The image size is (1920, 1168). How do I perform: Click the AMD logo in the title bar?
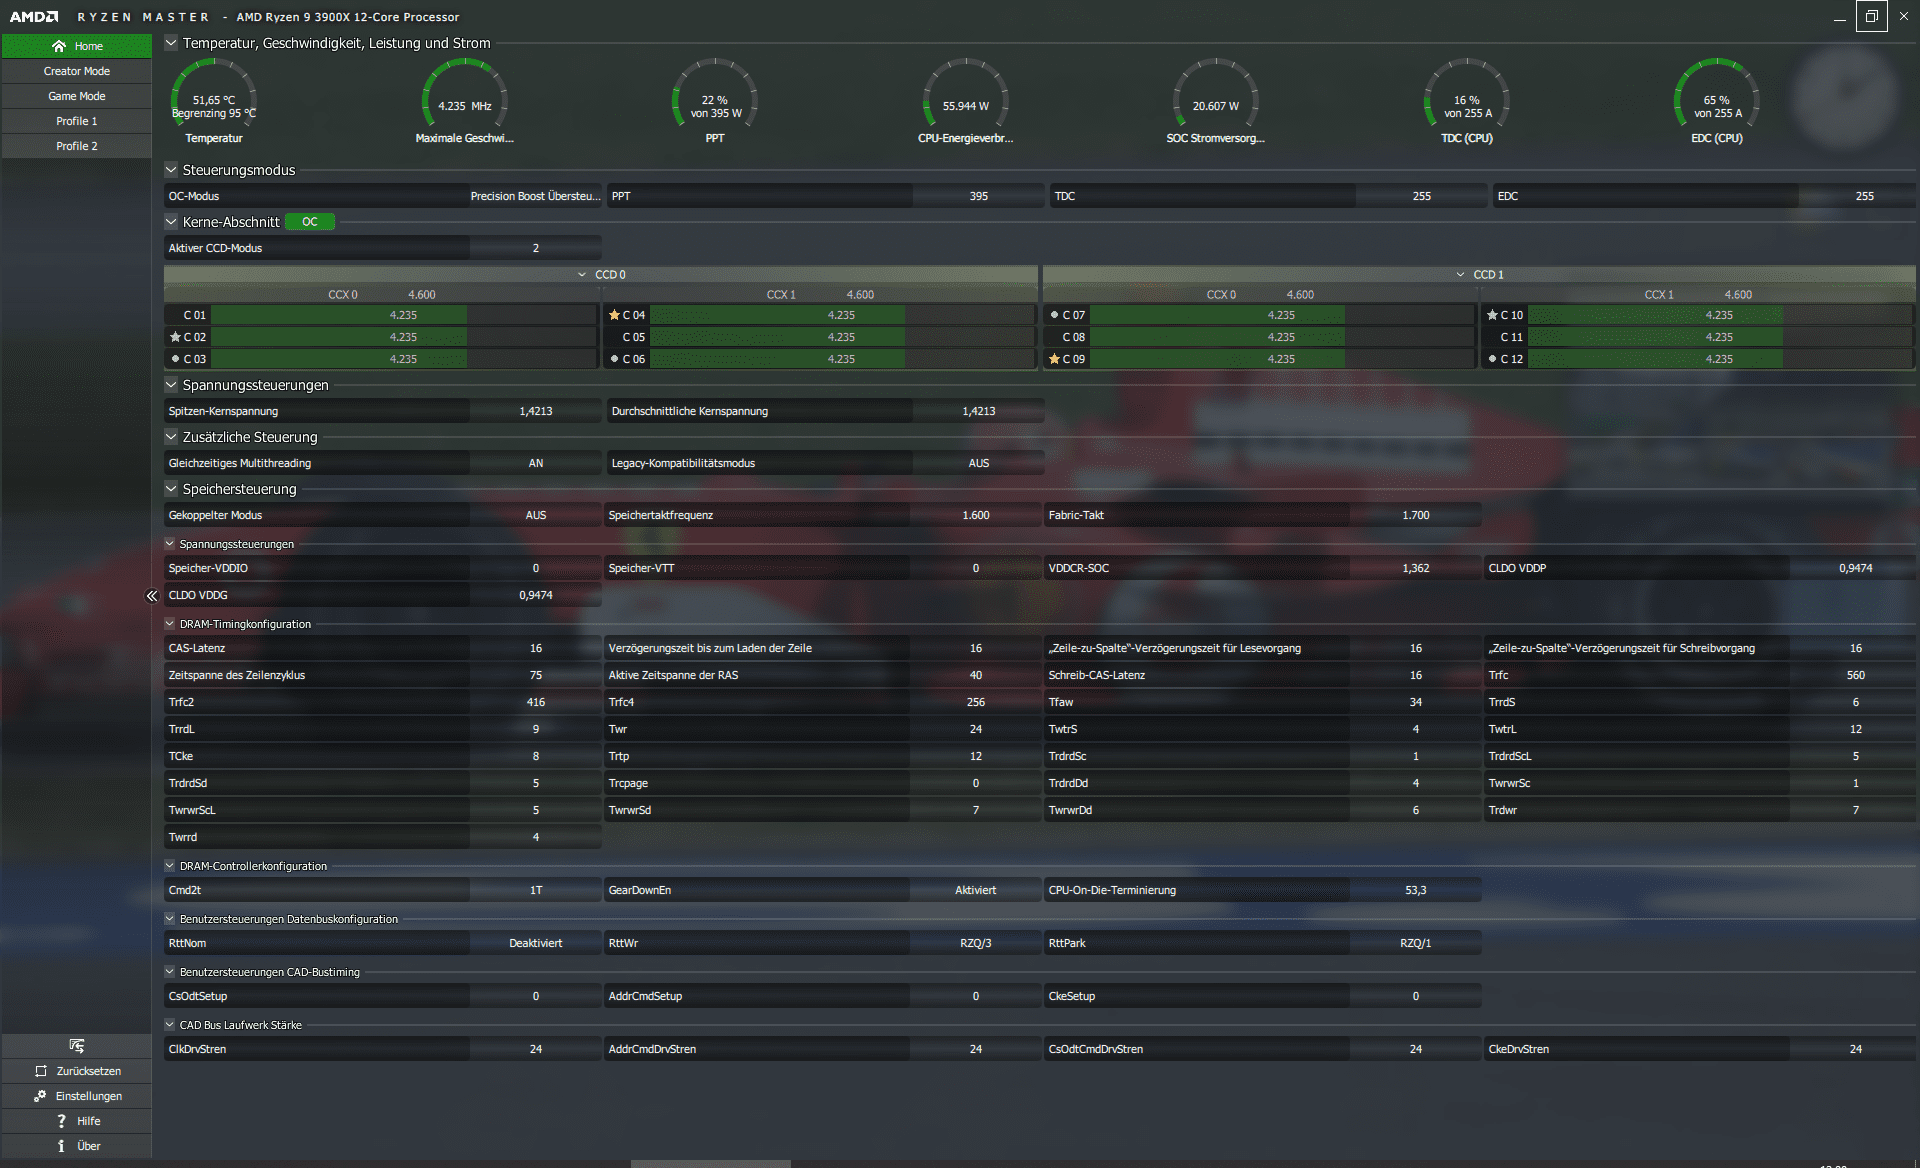[x=34, y=17]
